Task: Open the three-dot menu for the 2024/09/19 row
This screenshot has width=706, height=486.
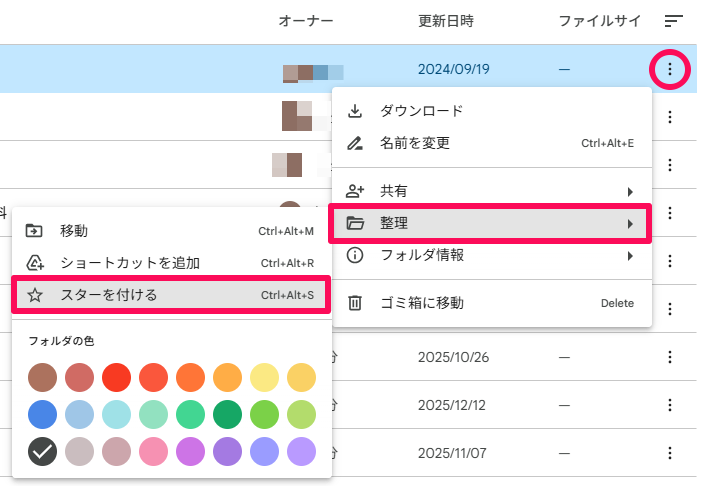Action: [670, 69]
